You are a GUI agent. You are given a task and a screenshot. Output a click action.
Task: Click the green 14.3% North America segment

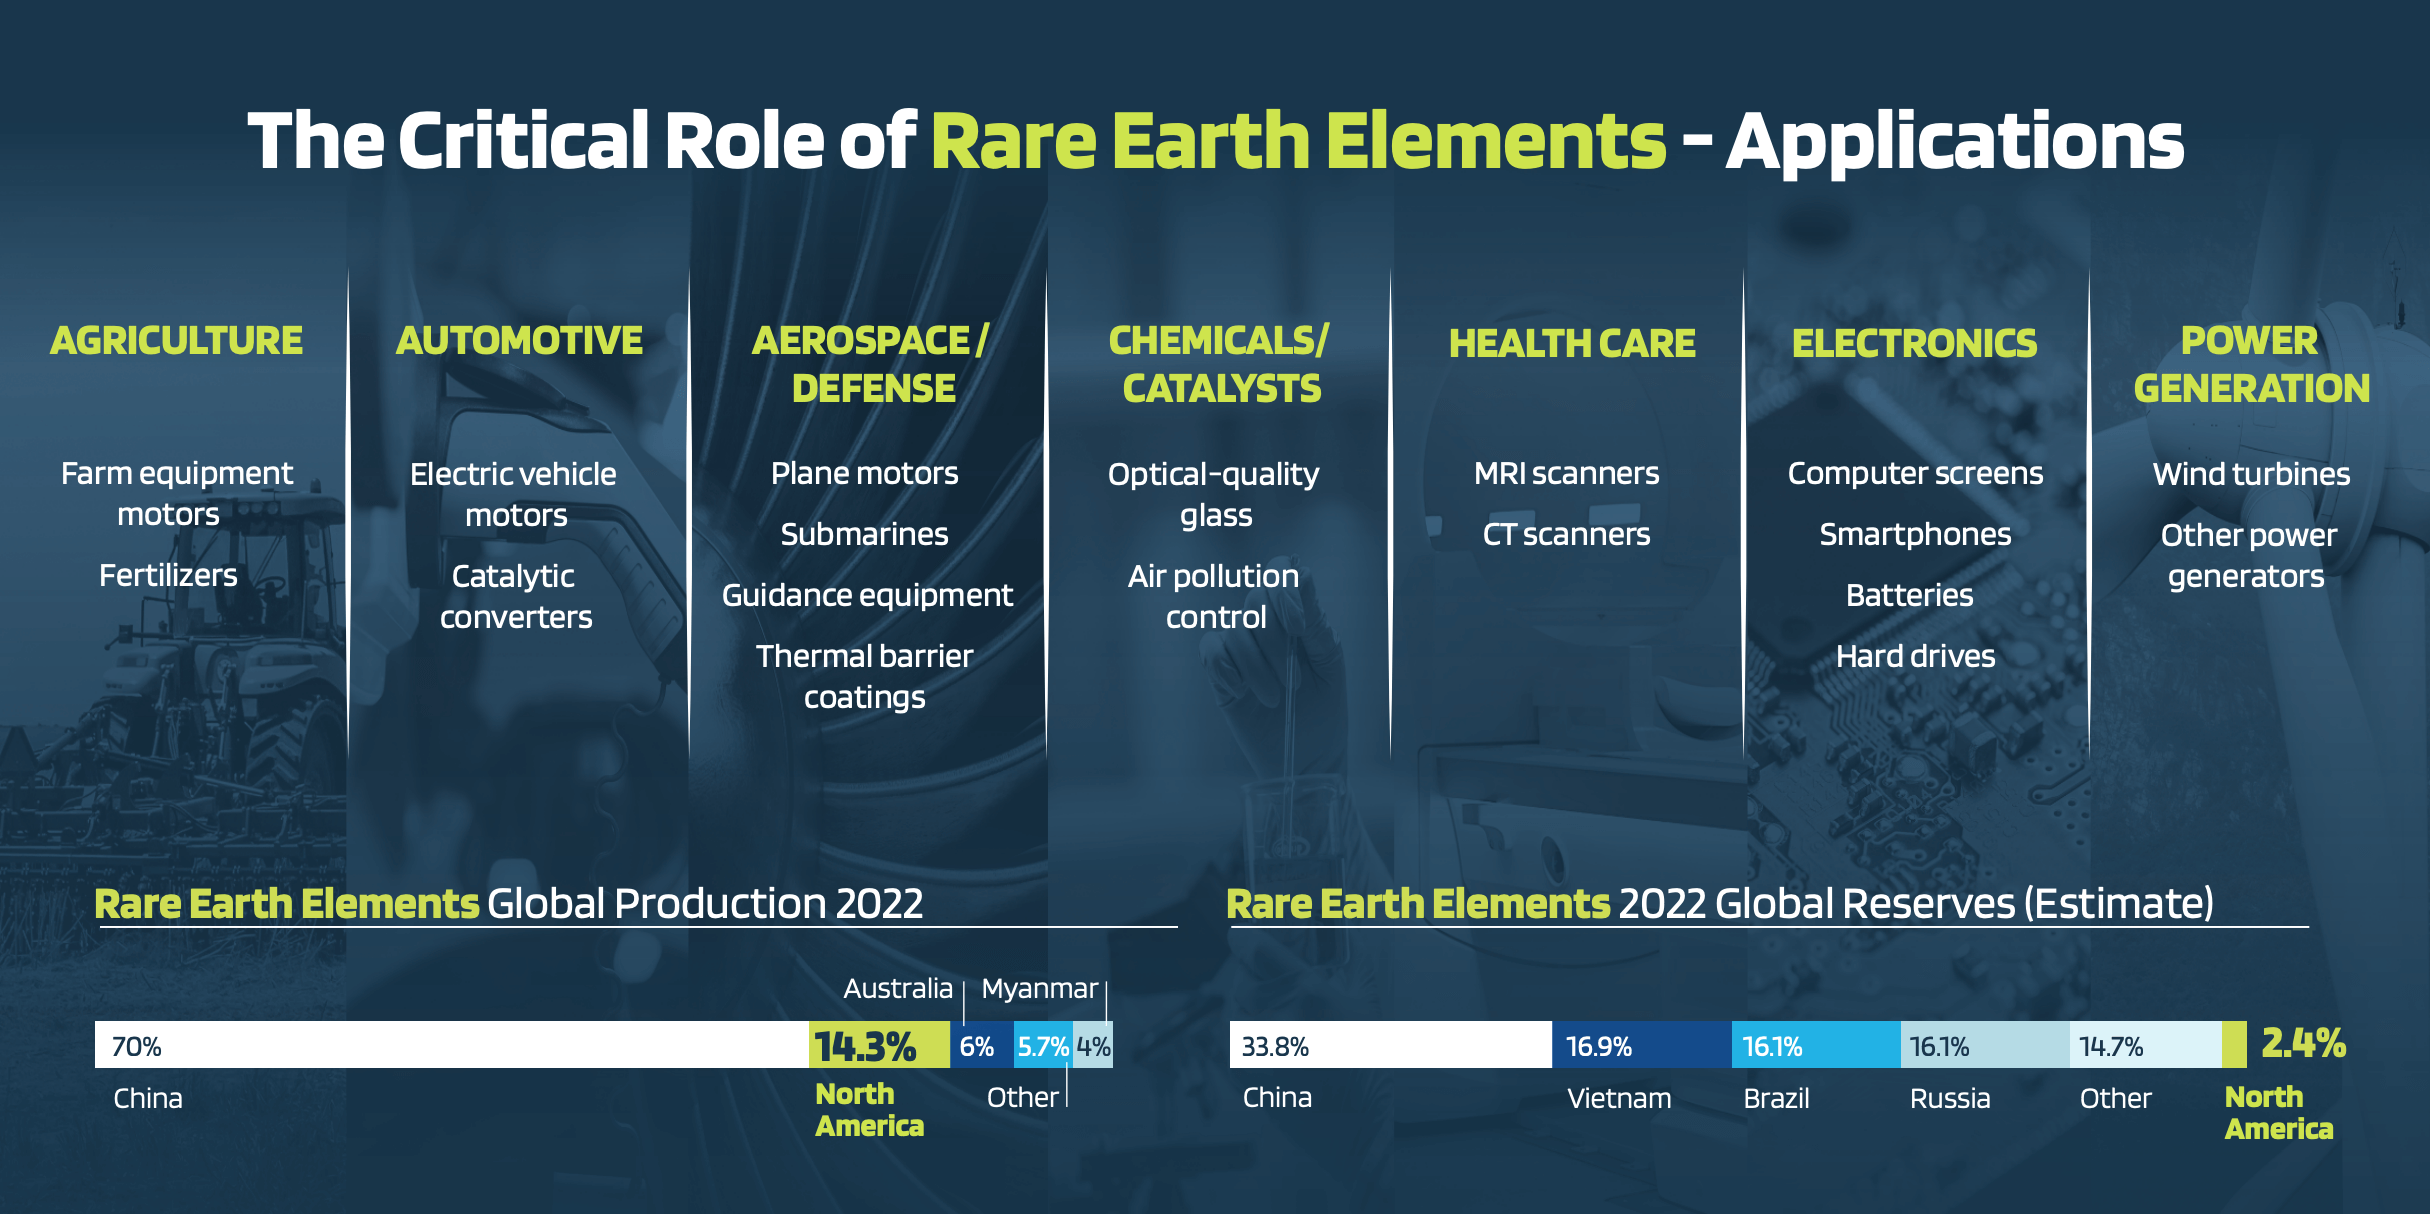tap(879, 1046)
